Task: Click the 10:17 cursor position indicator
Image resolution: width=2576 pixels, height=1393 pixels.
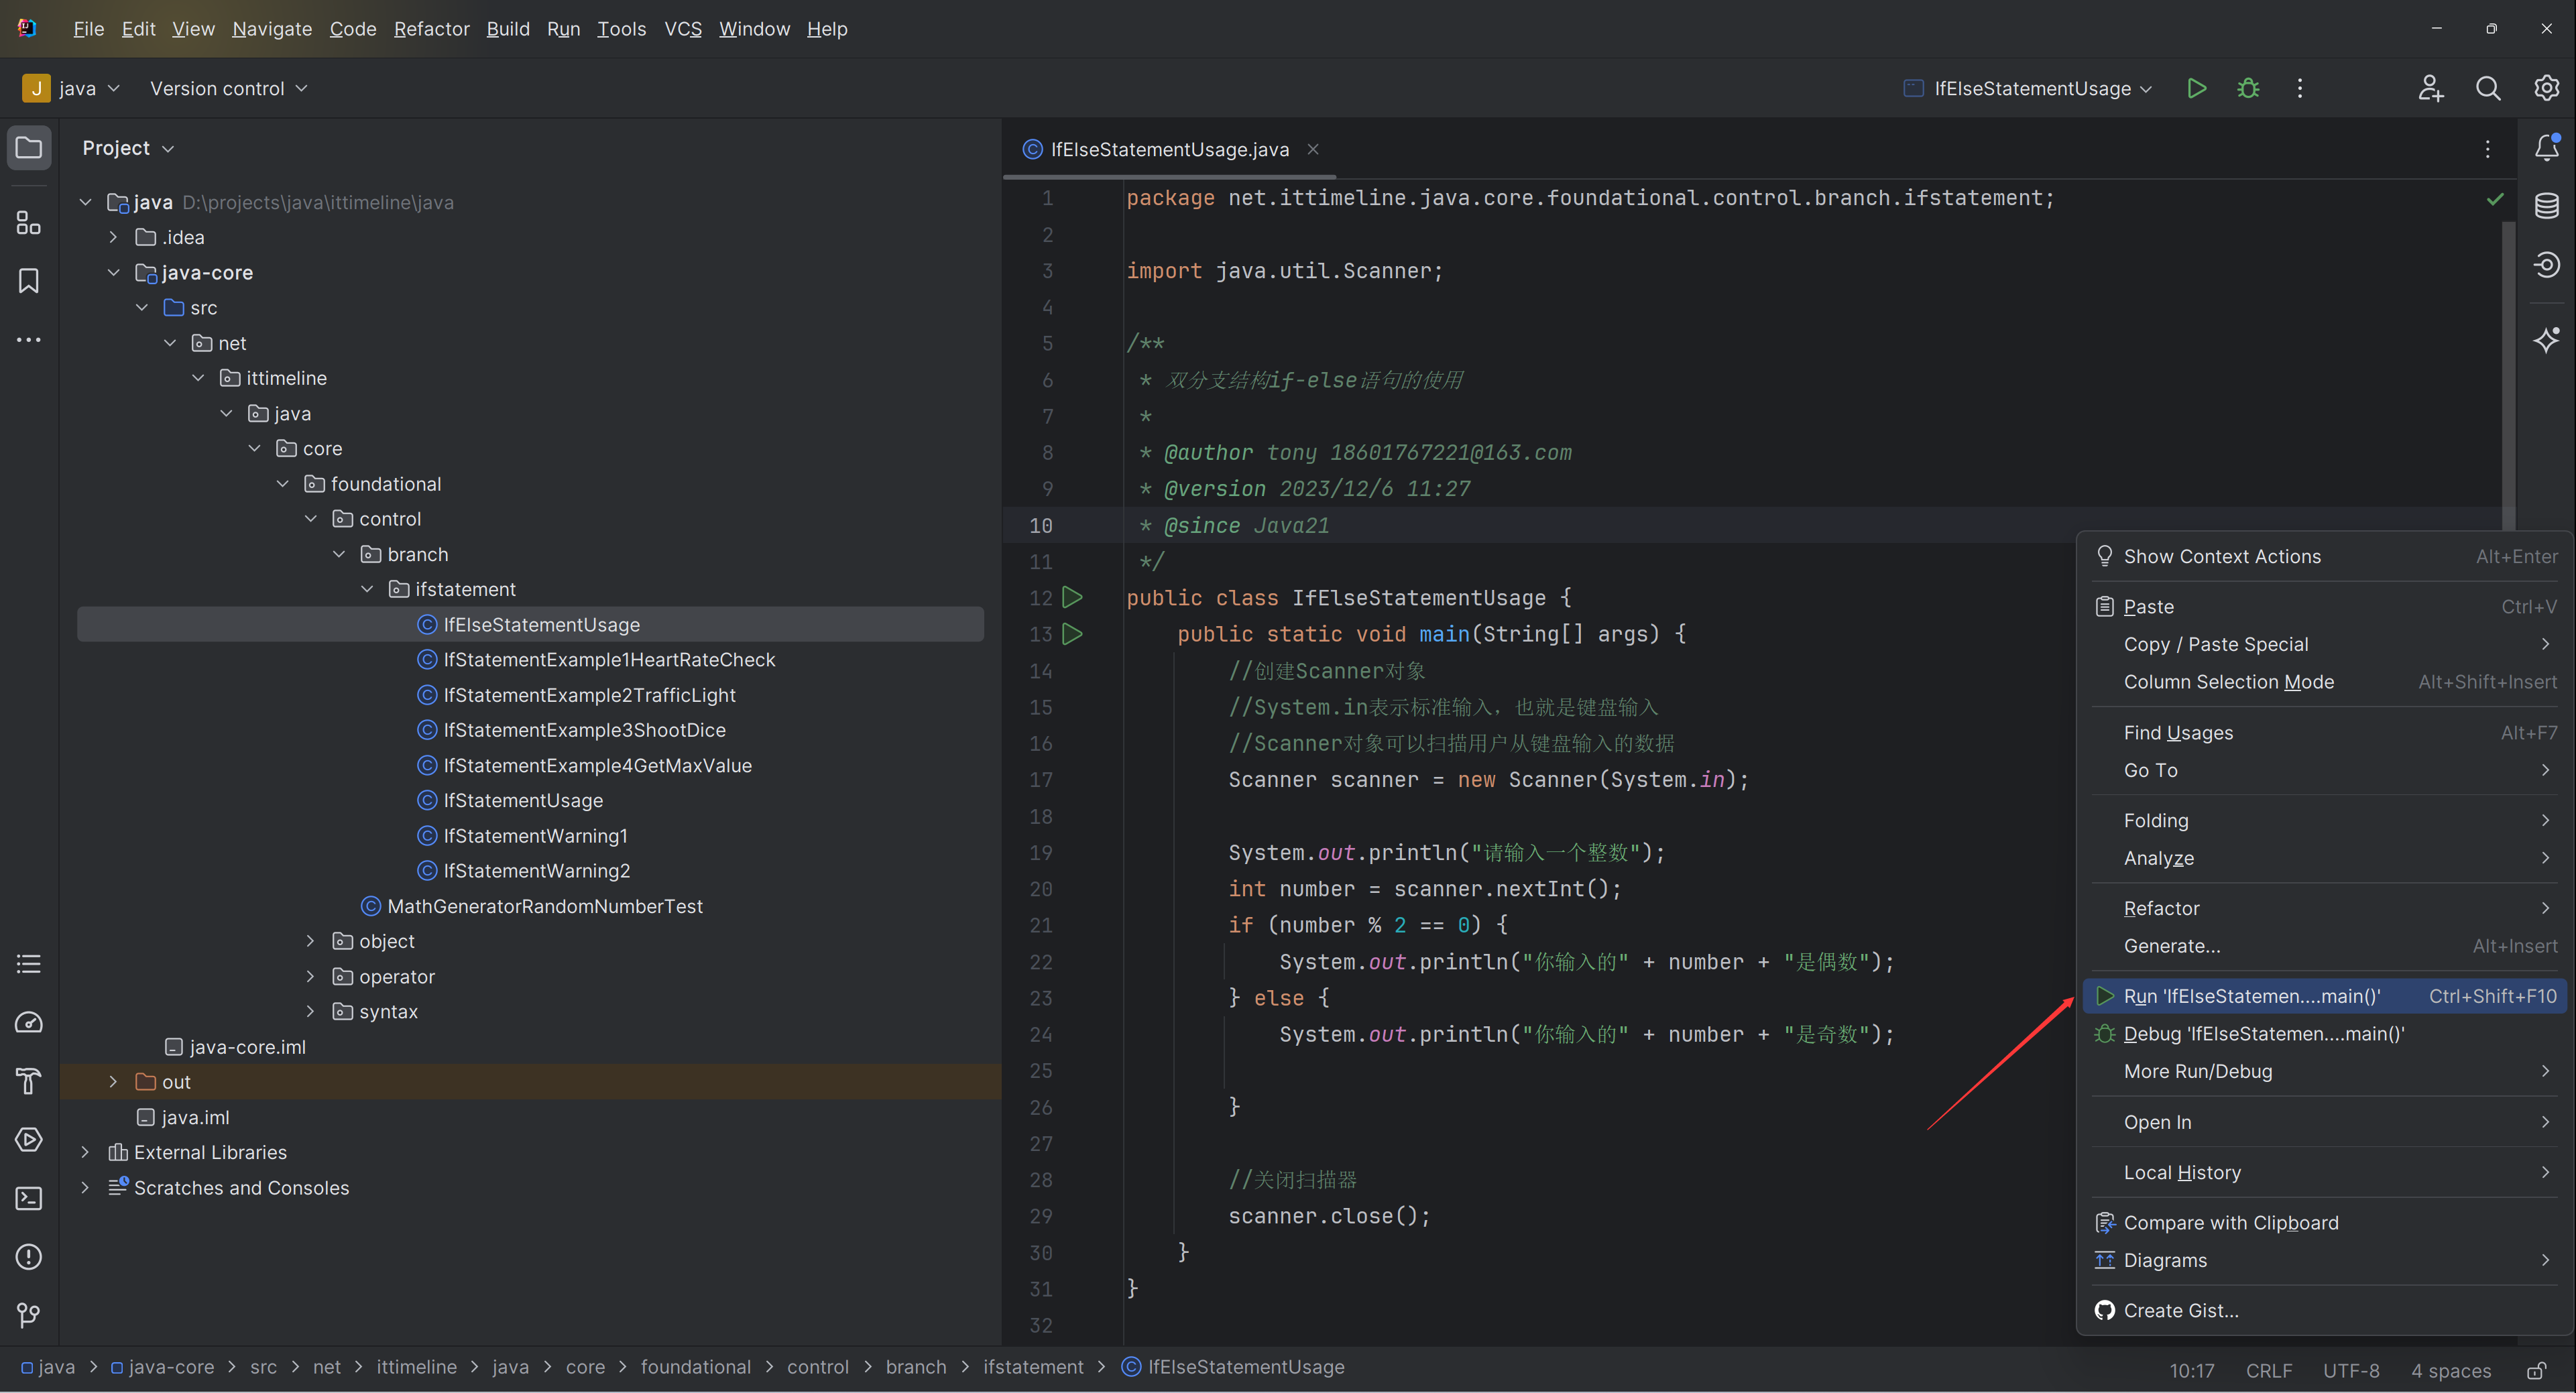Action: 2191,1370
